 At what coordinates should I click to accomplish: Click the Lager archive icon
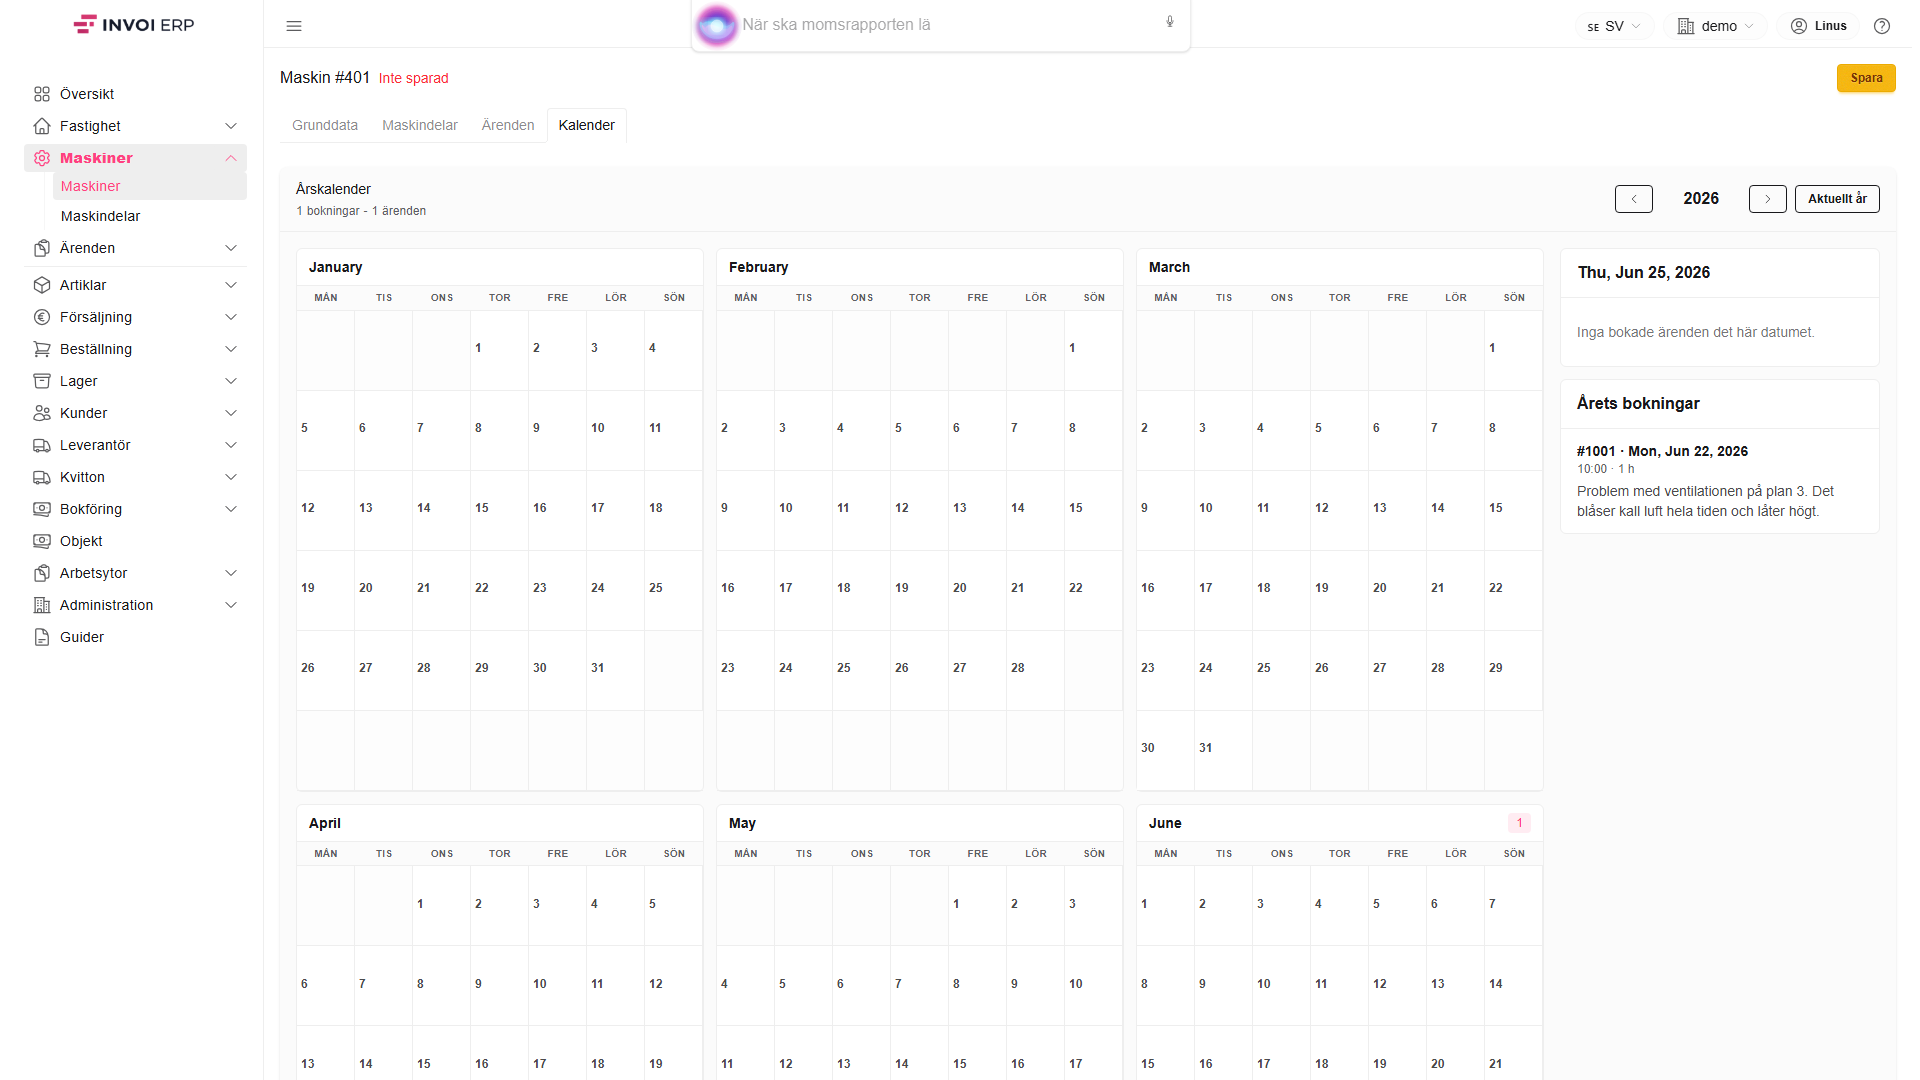42,381
